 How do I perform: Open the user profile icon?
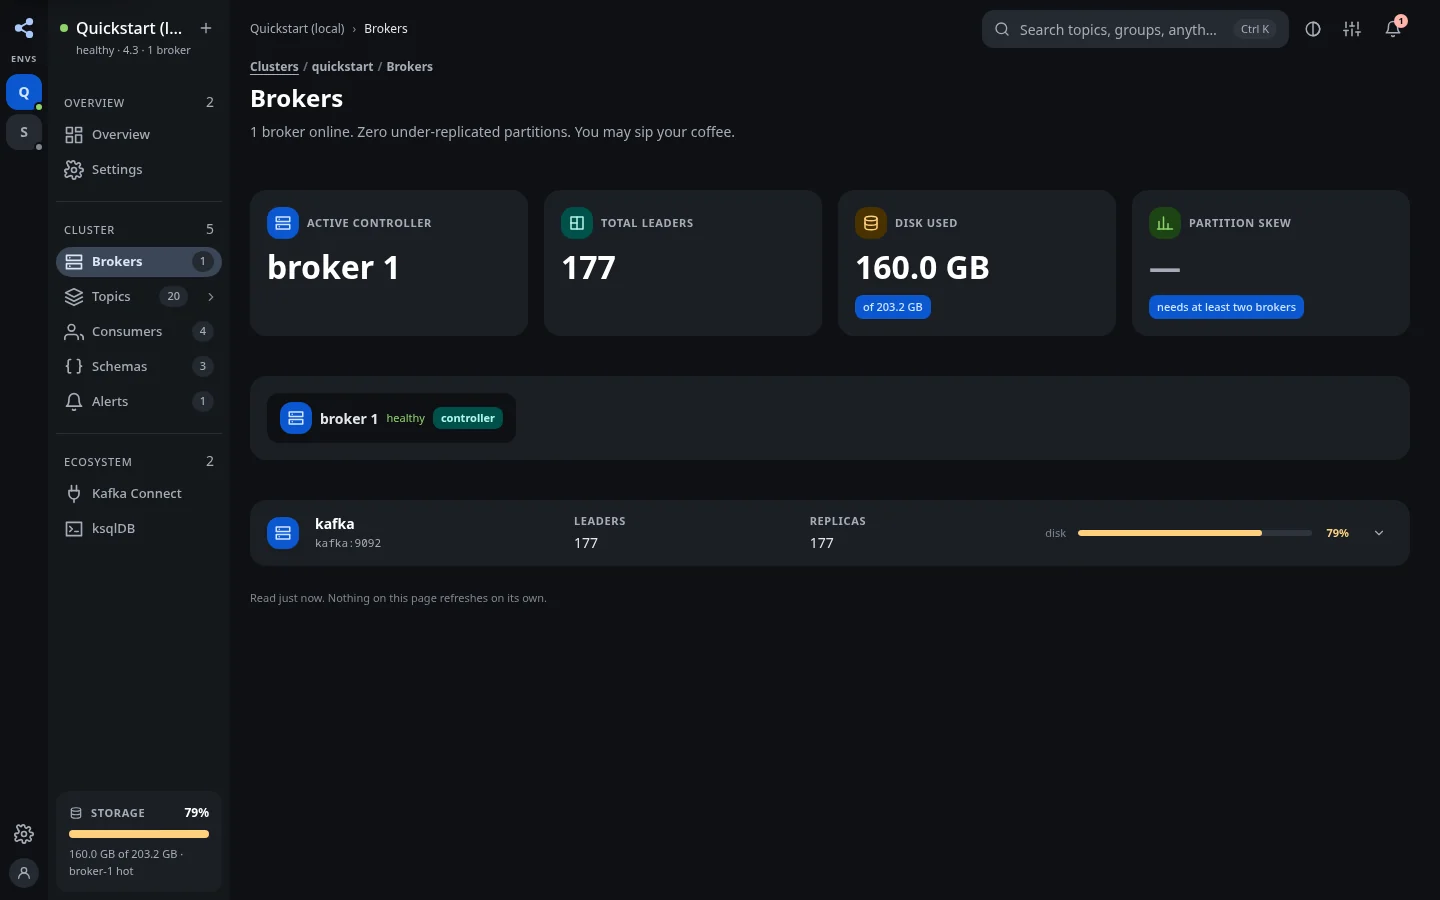coord(24,873)
